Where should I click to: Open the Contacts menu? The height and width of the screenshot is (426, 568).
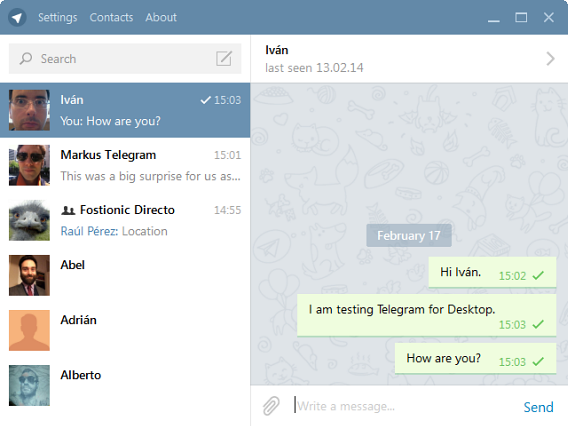click(x=111, y=17)
